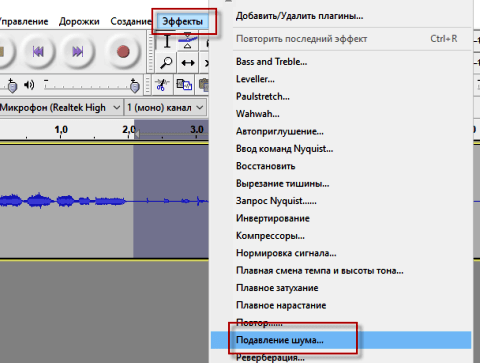Select the Time Shift arrows tool
This screenshot has height=363, width=480.
(x=188, y=63)
